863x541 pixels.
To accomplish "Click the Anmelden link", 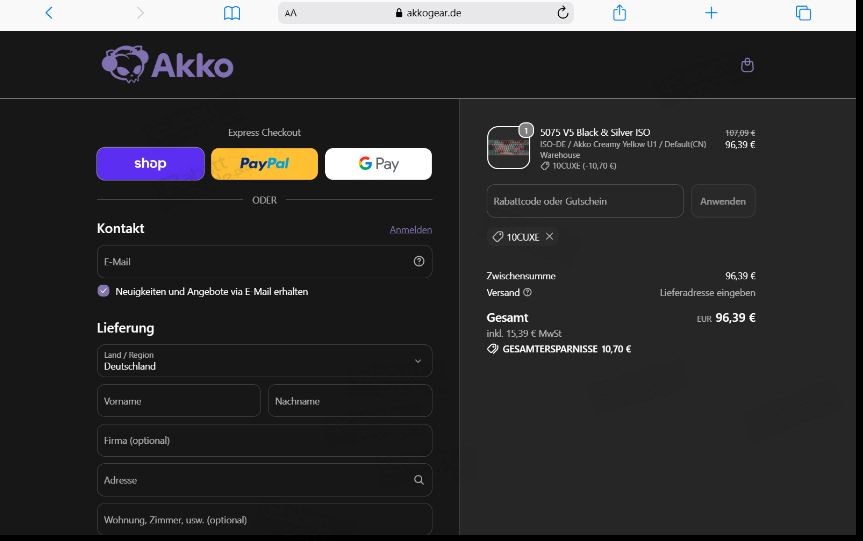I will (x=411, y=229).
